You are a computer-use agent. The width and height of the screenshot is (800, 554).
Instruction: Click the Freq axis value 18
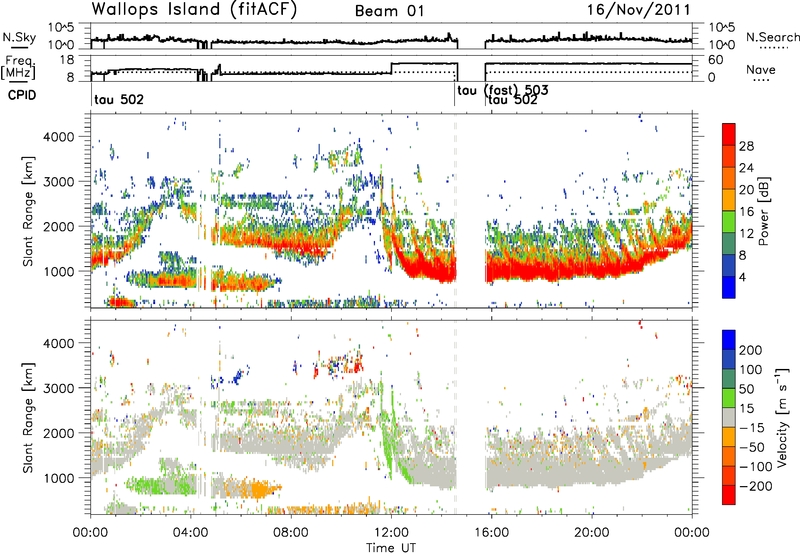68,60
